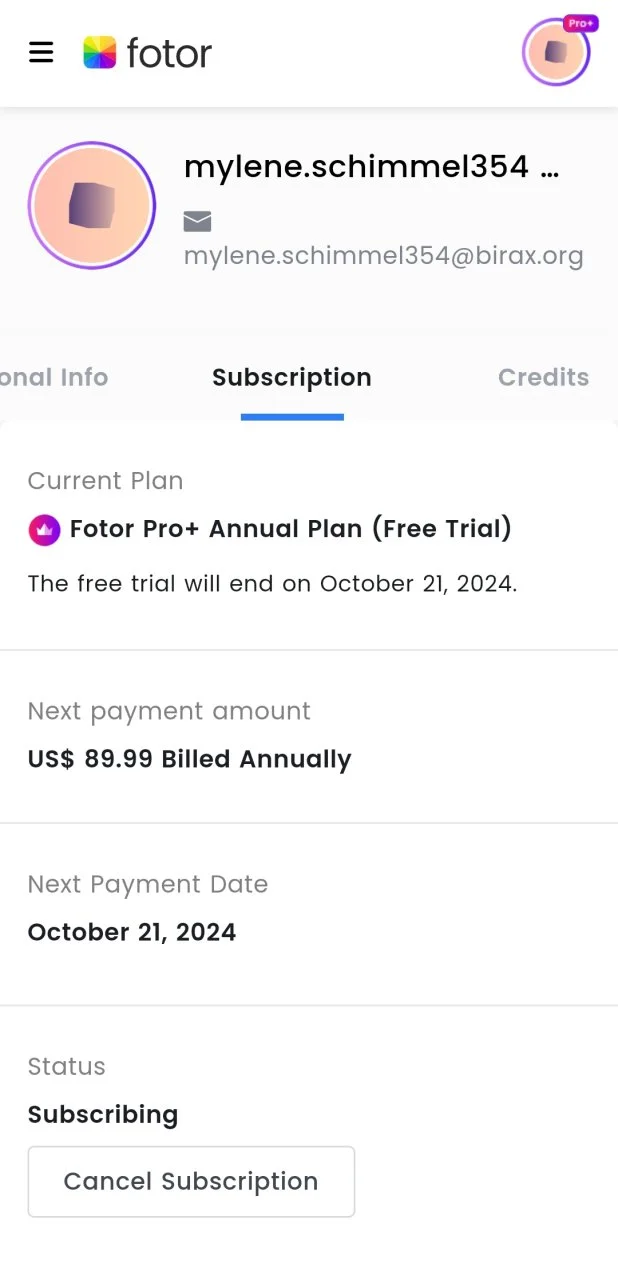Click the fotor wordmark text

point(169,53)
